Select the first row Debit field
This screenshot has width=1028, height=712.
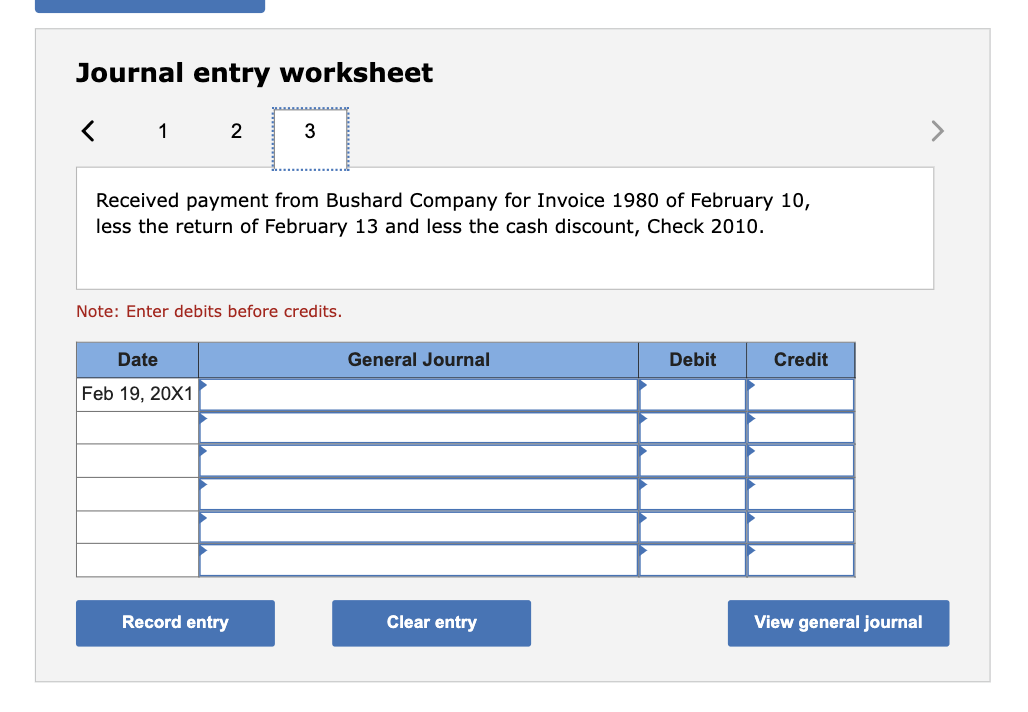coord(692,395)
